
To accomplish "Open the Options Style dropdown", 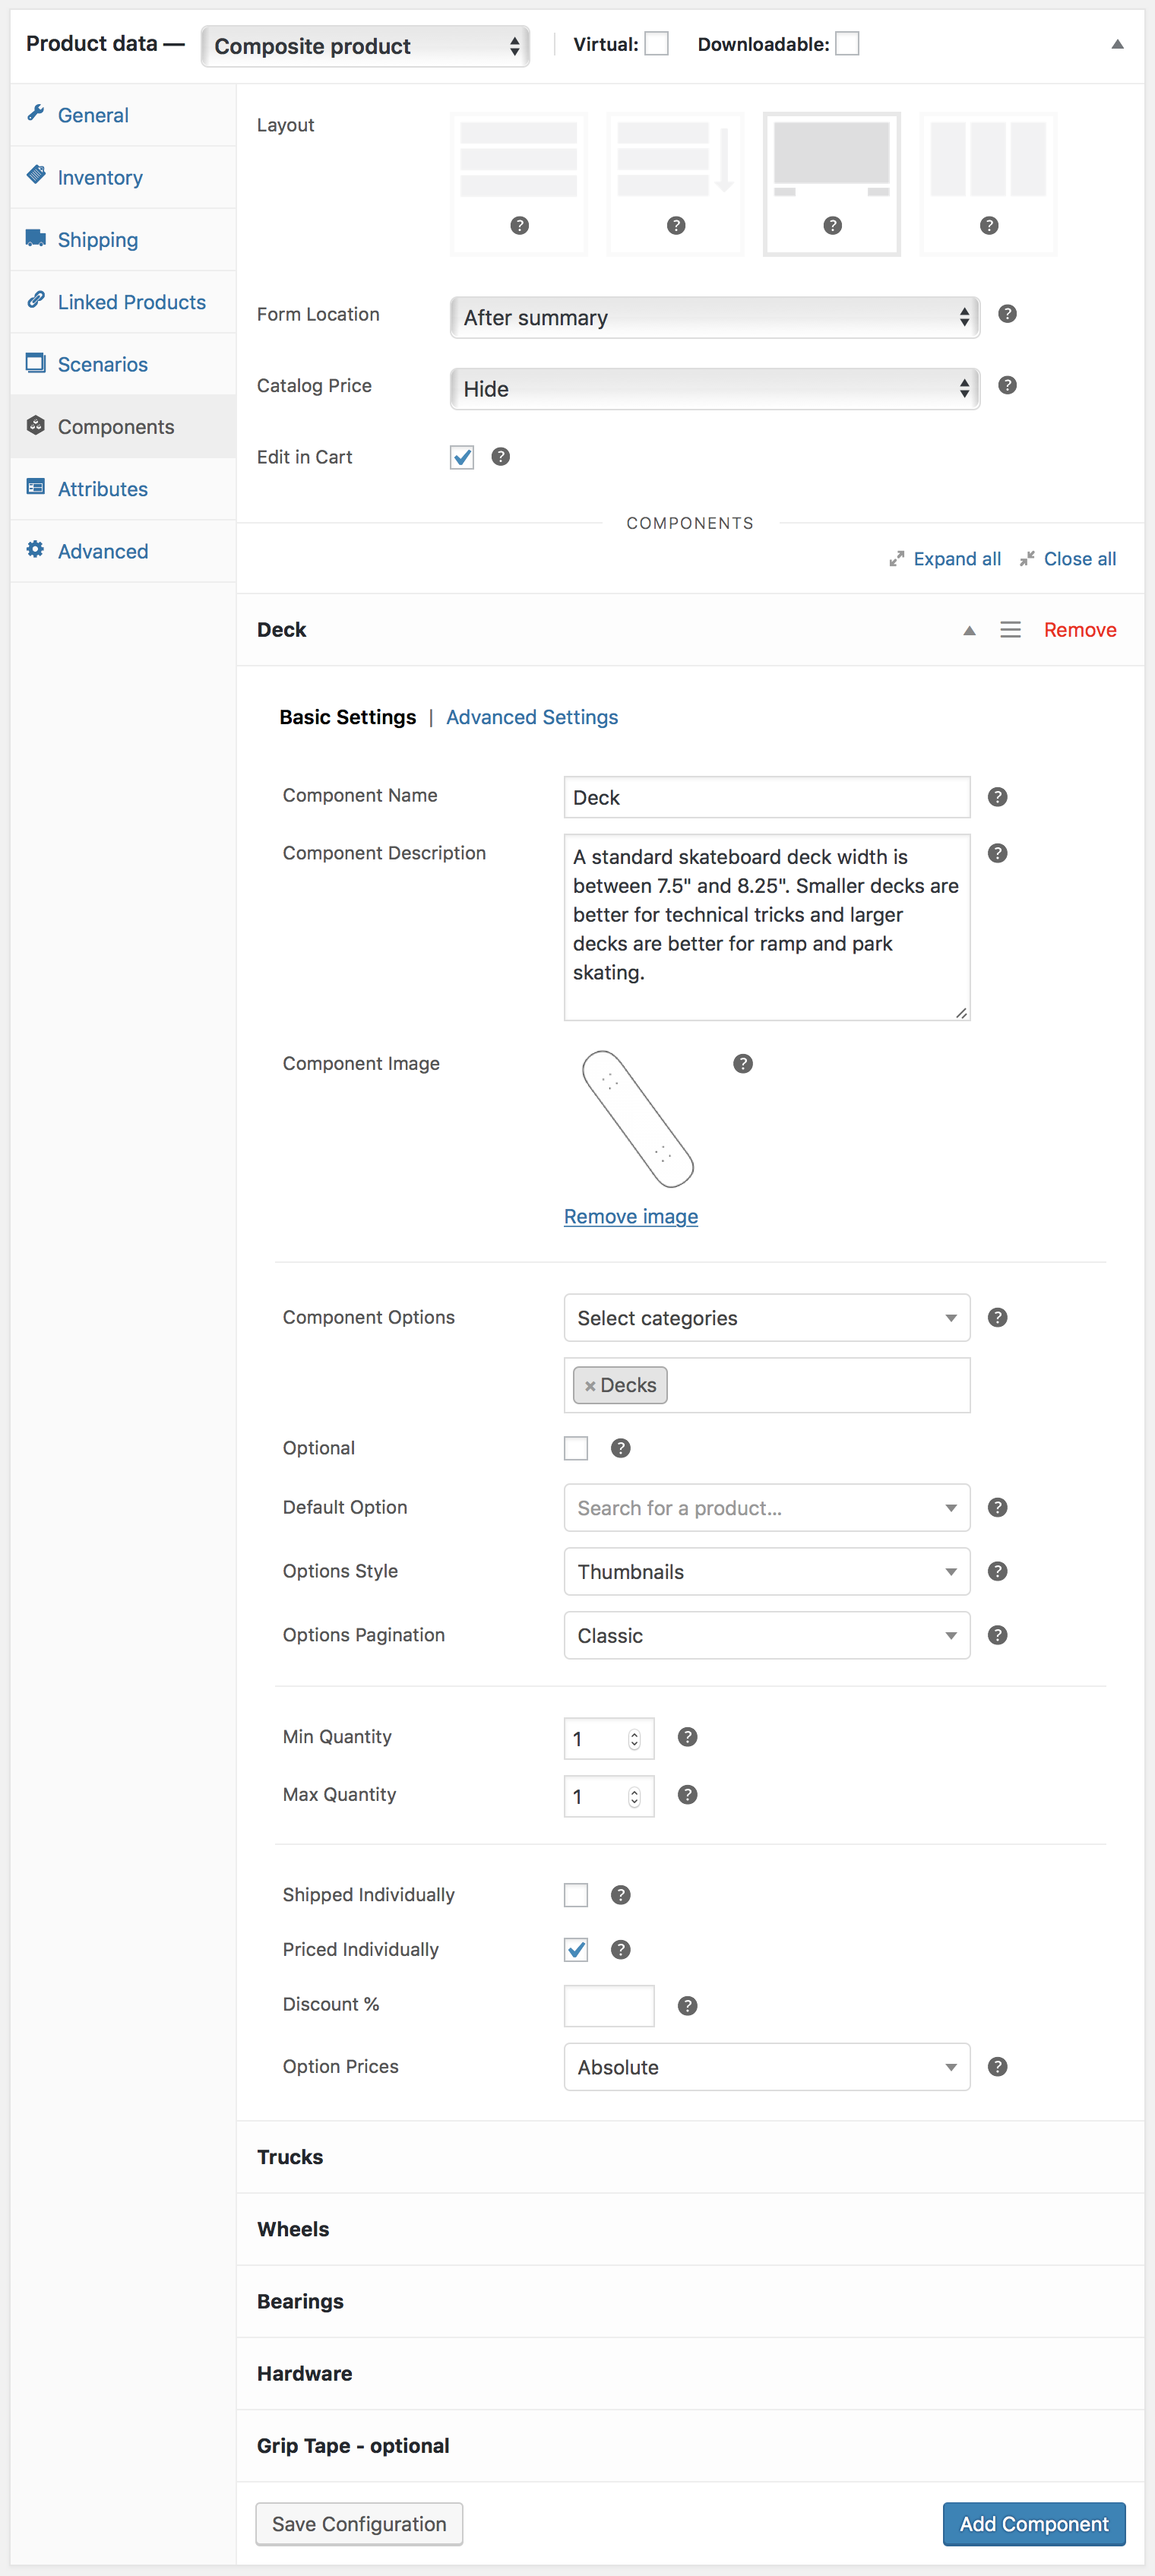I will [766, 1572].
